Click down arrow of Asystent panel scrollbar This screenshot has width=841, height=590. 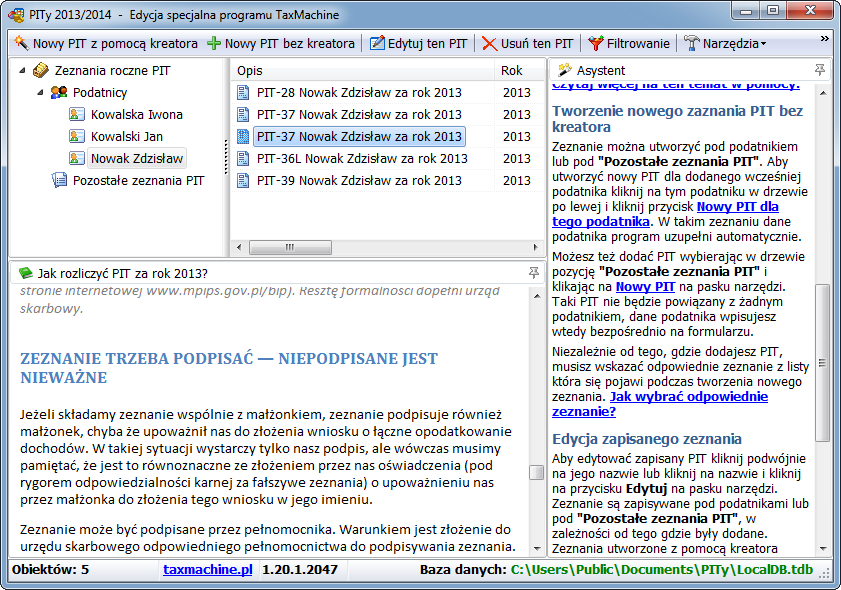[823, 549]
